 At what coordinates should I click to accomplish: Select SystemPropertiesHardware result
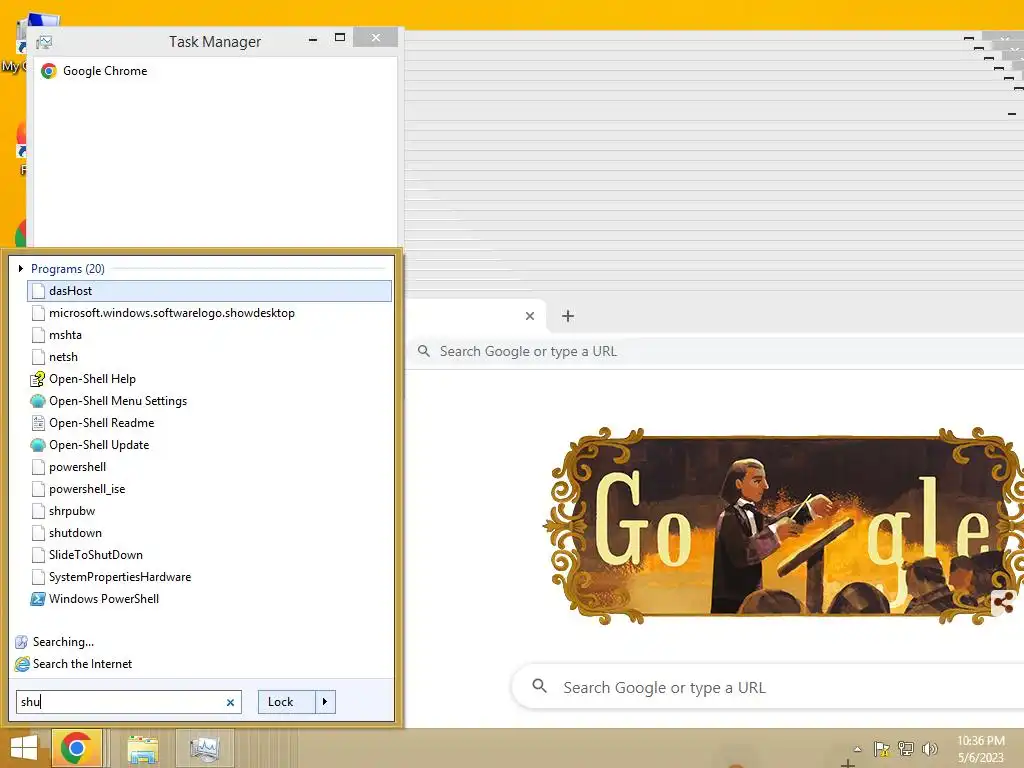click(210, 577)
